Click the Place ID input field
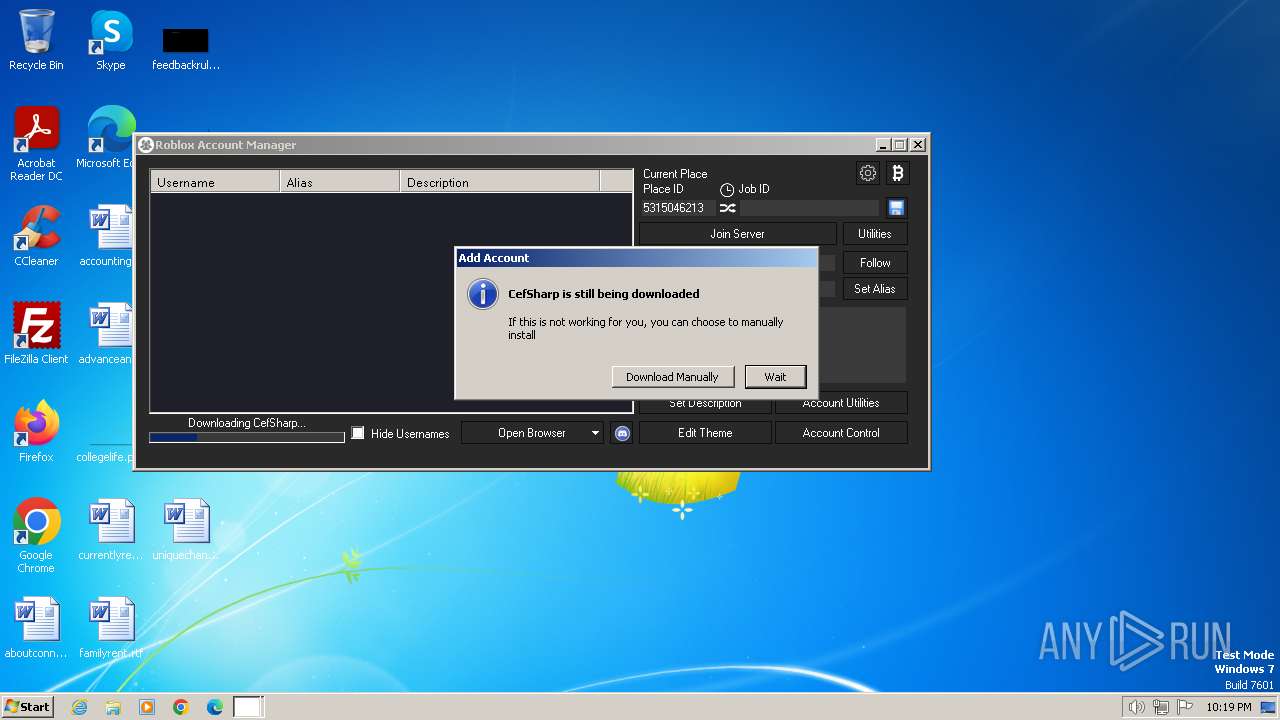The width and height of the screenshot is (1280, 720). click(677, 208)
